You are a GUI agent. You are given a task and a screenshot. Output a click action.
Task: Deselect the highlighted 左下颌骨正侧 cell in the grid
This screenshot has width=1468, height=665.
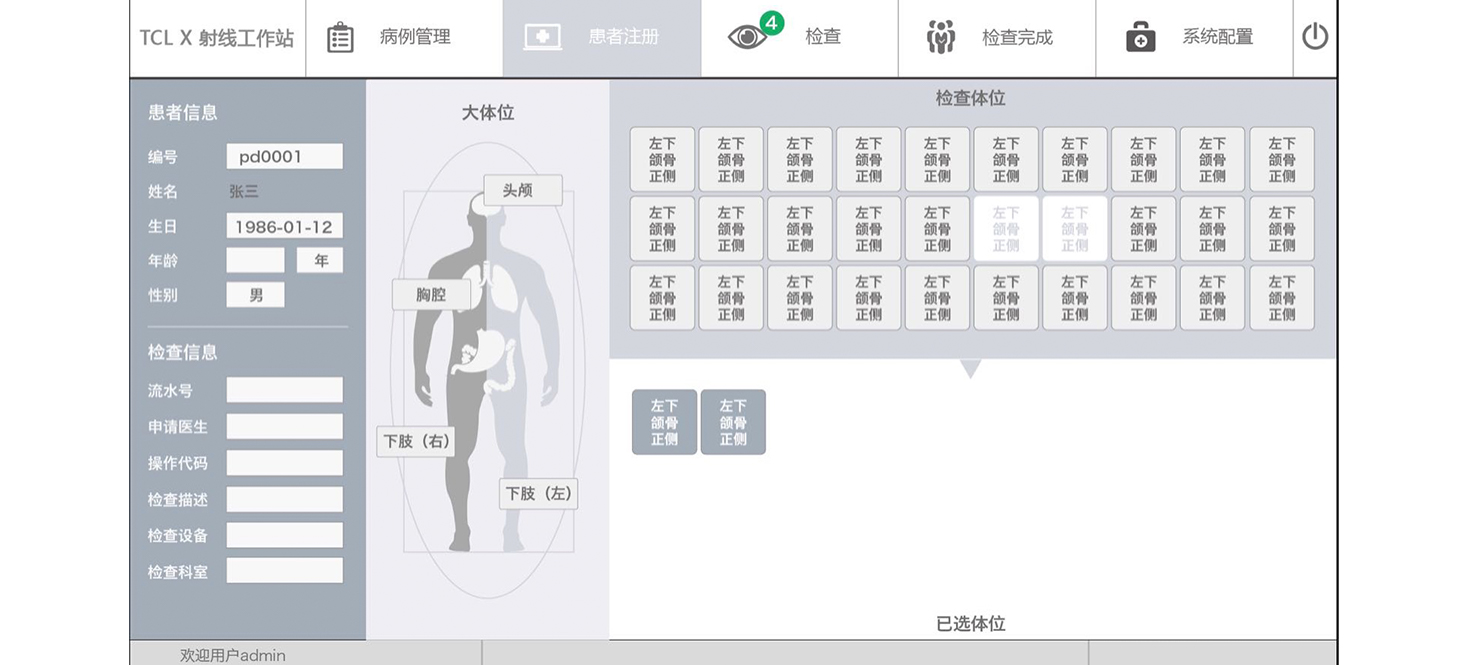click(x=1006, y=228)
